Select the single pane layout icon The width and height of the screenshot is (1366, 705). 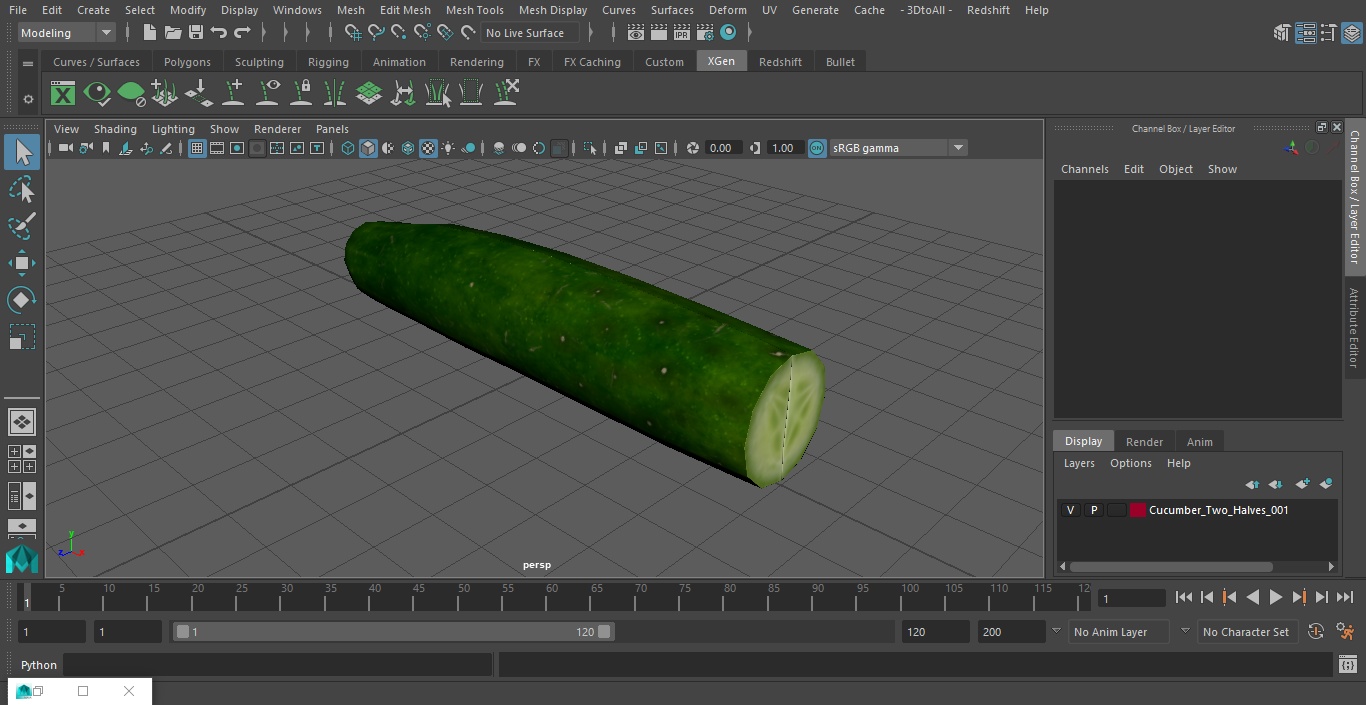(22, 422)
